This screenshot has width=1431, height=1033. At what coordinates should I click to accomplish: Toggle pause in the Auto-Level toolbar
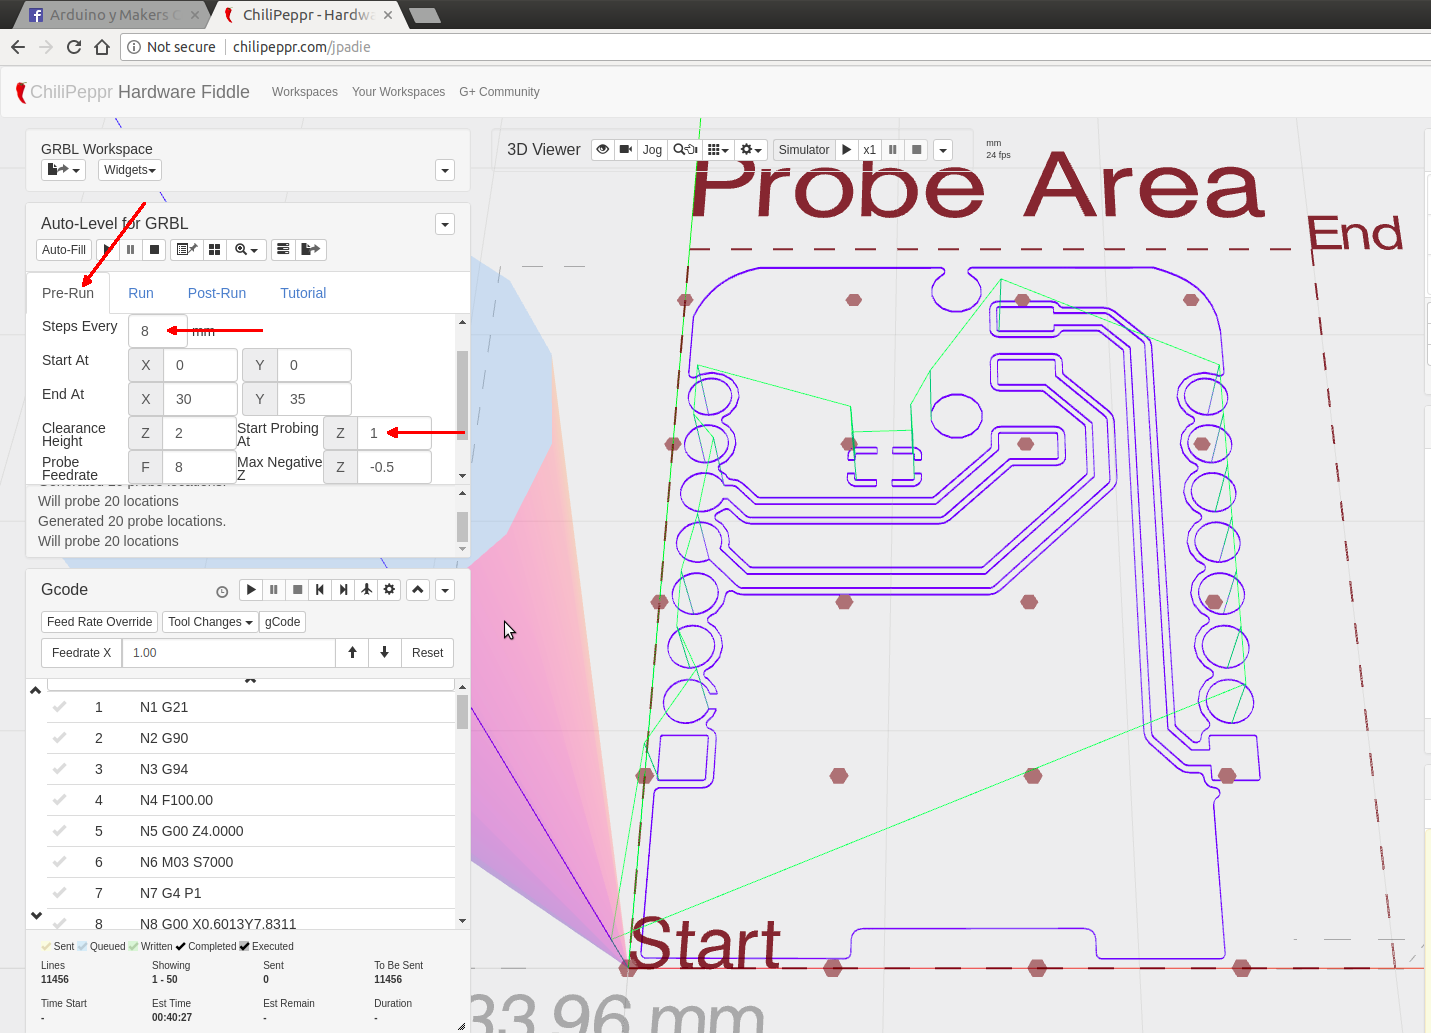point(130,249)
